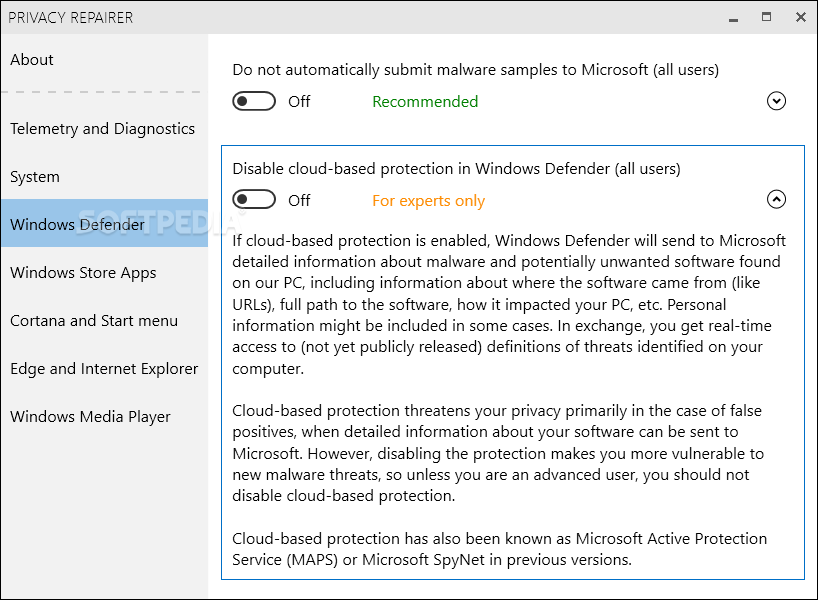The image size is (818, 600).
Task: Click paragraph about Microsoft Active Protection Service
Action: [499, 549]
